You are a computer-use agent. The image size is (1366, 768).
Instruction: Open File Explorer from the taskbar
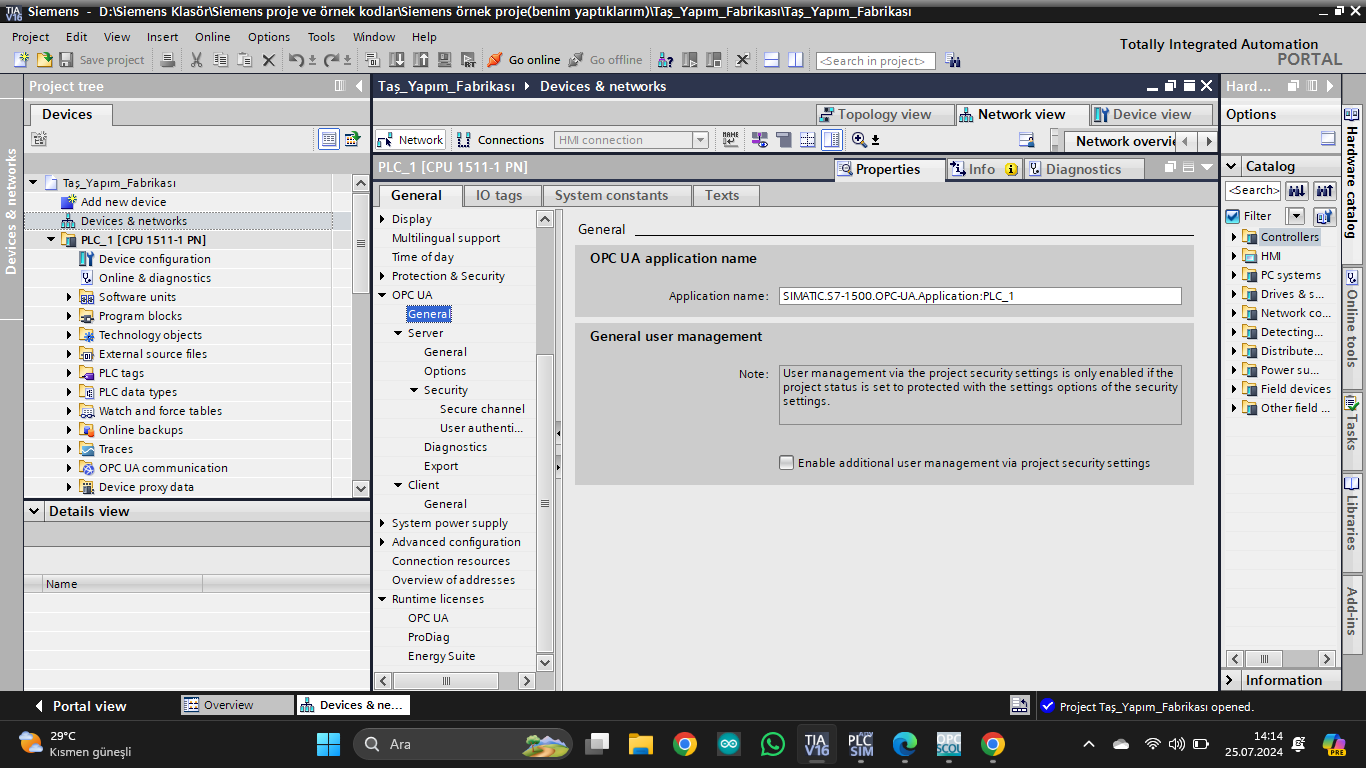641,744
